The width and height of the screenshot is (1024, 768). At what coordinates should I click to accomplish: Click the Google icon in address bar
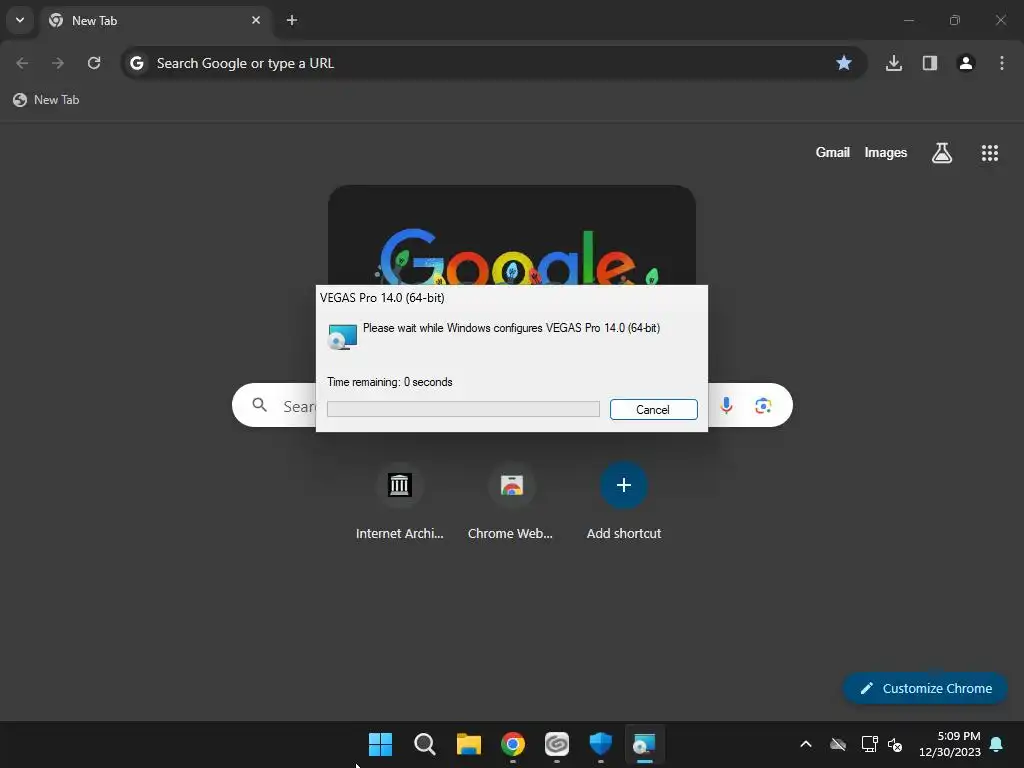coord(136,63)
